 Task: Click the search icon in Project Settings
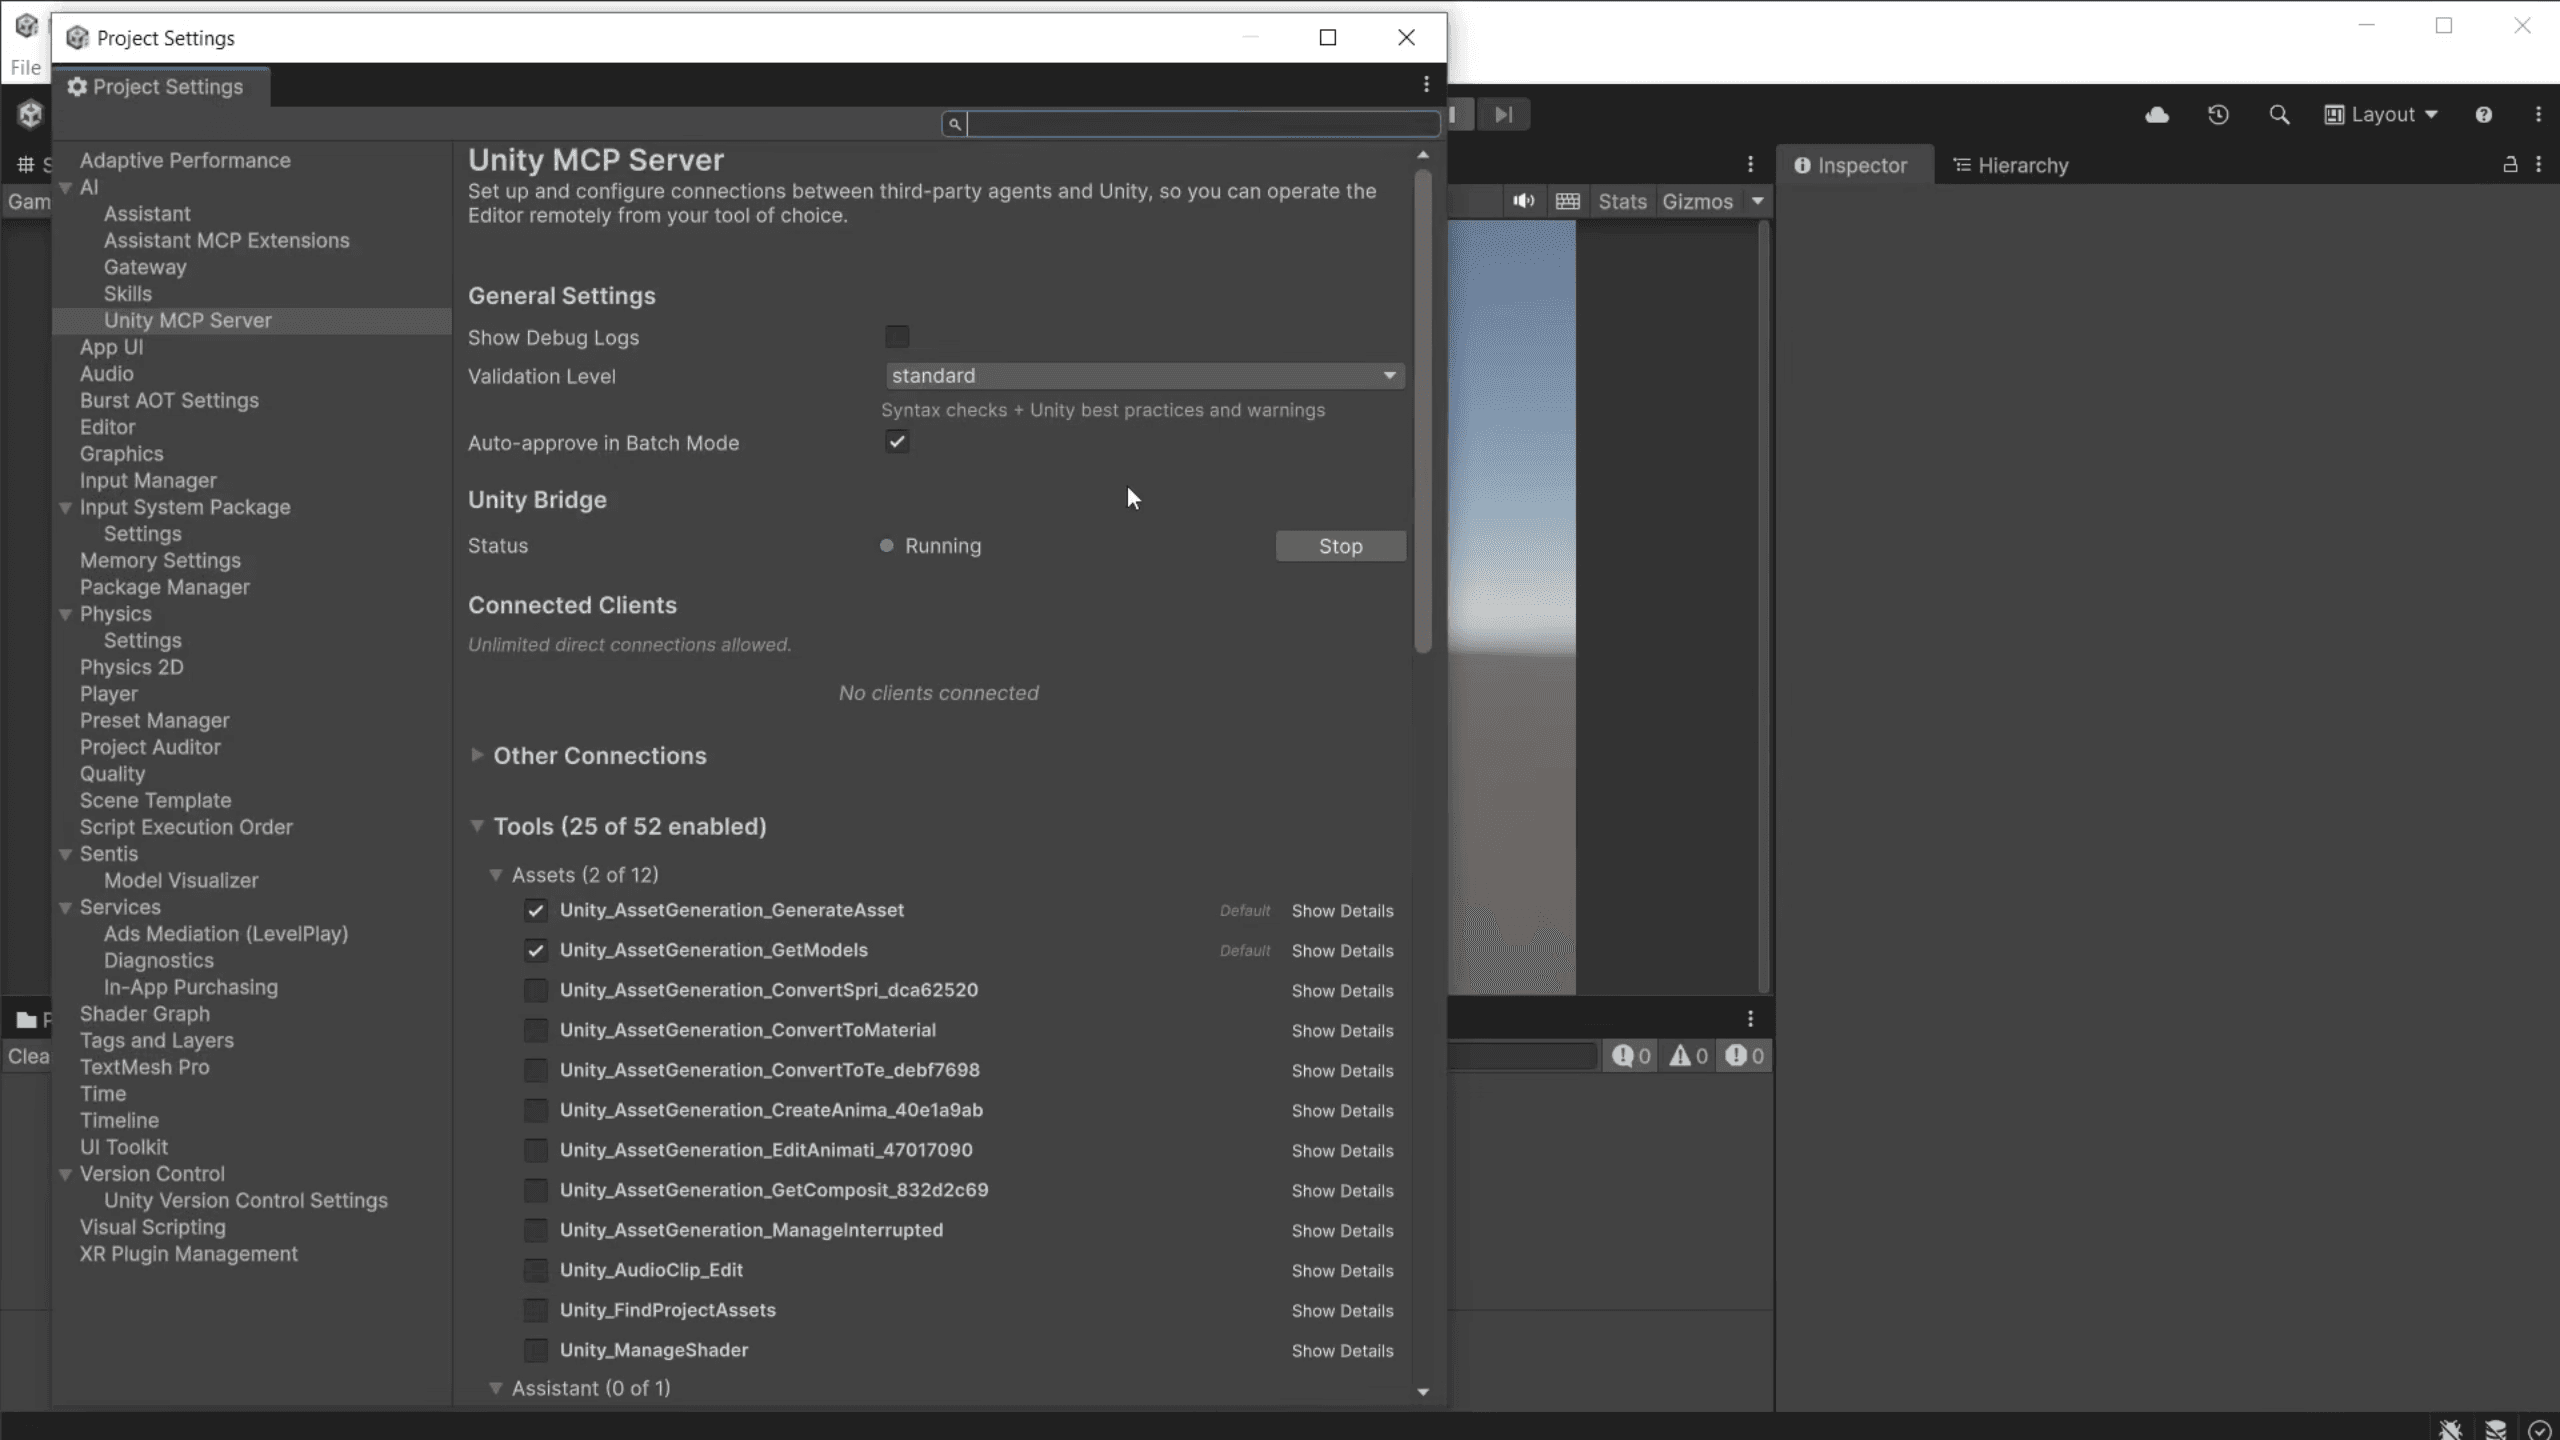click(x=954, y=124)
